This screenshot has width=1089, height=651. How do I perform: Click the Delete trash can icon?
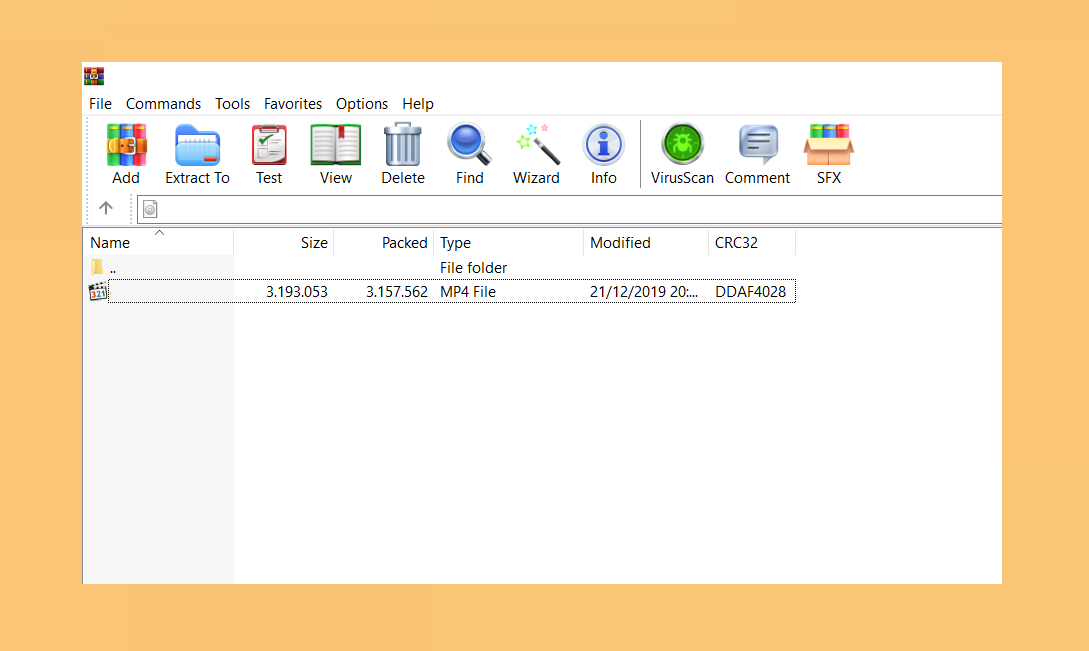pos(403,145)
